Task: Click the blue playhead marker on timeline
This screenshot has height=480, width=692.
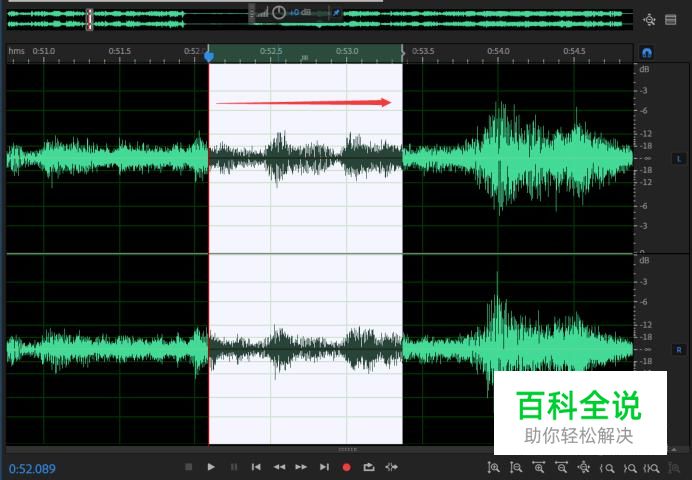Action: [209, 56]
